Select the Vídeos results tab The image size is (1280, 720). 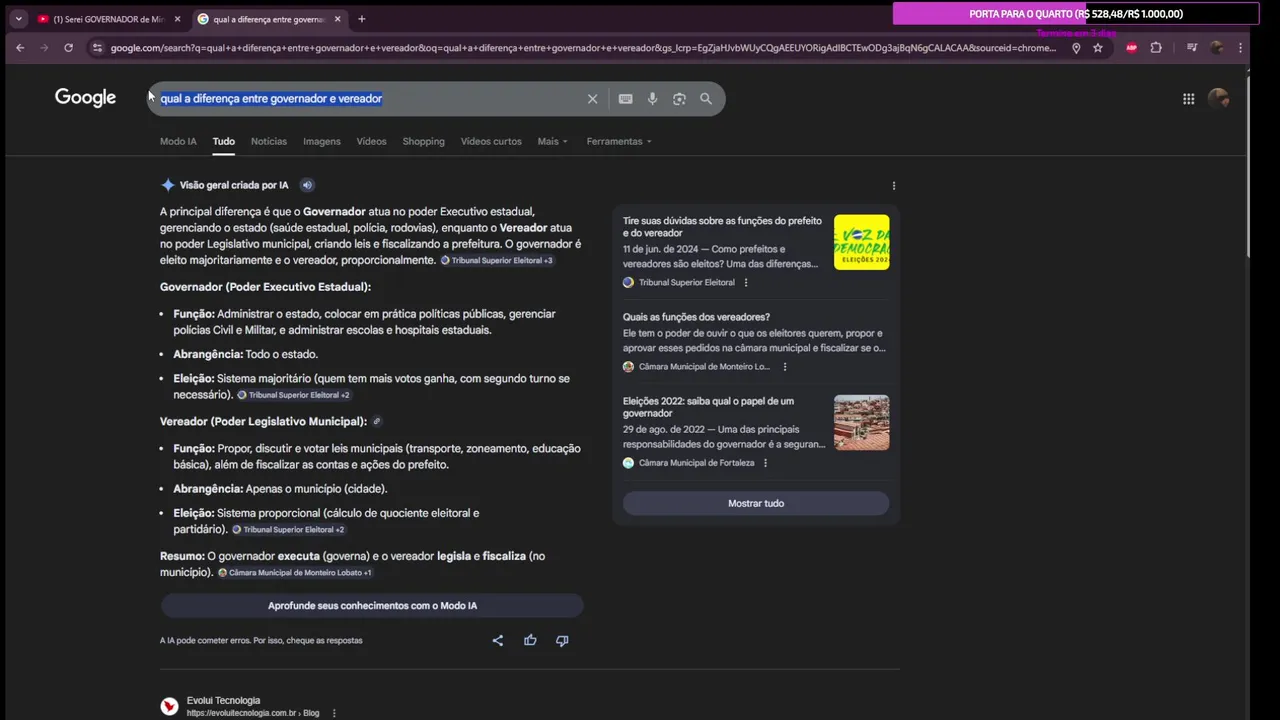pos(371,141)
